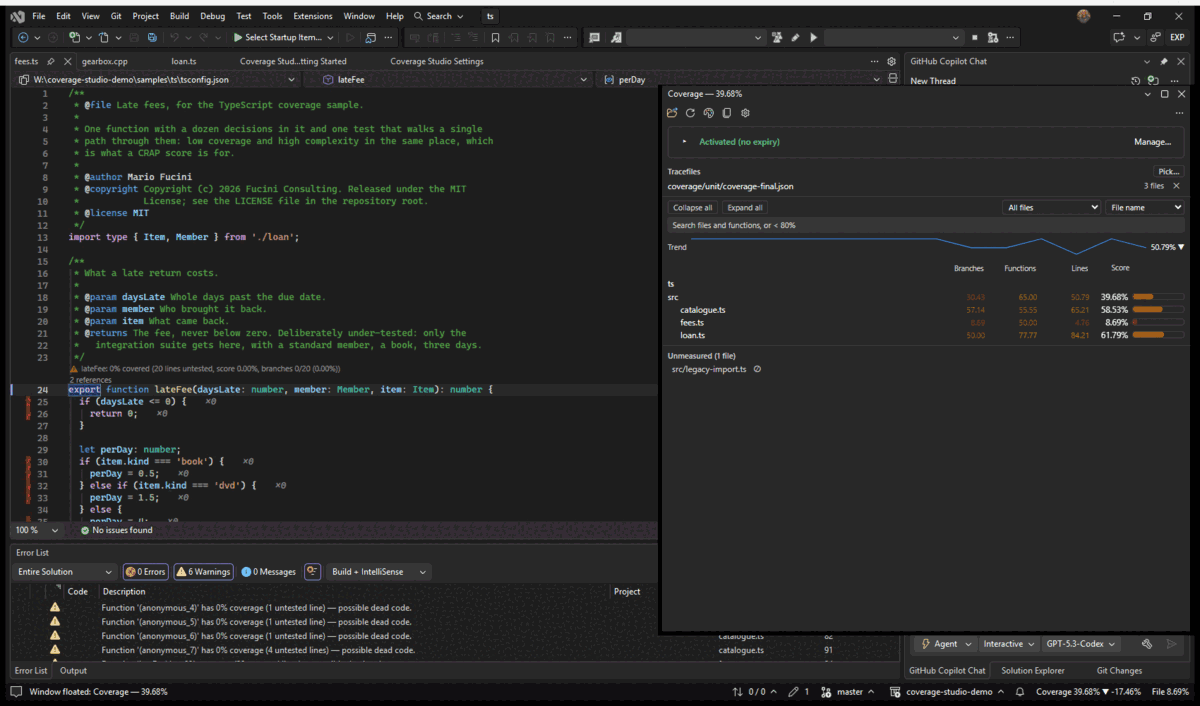Click the Collapse all button
This screenshot has width=1200, height=706.
pyautogui.click(x=693, y=207)
